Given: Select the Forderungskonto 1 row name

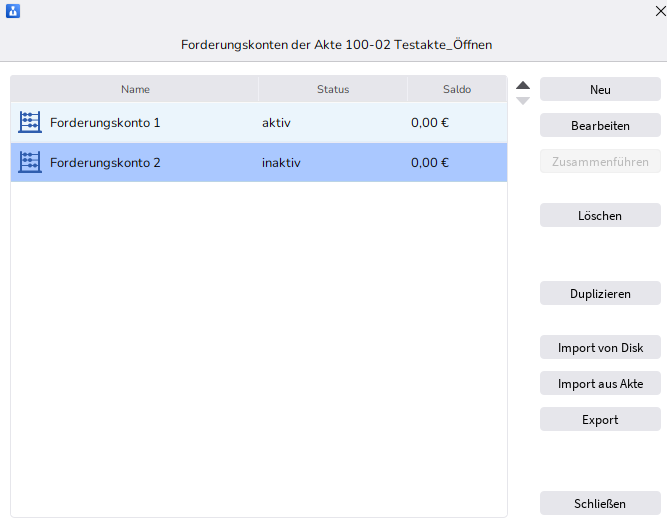Looking at the screenshot, I should (105, 123).
